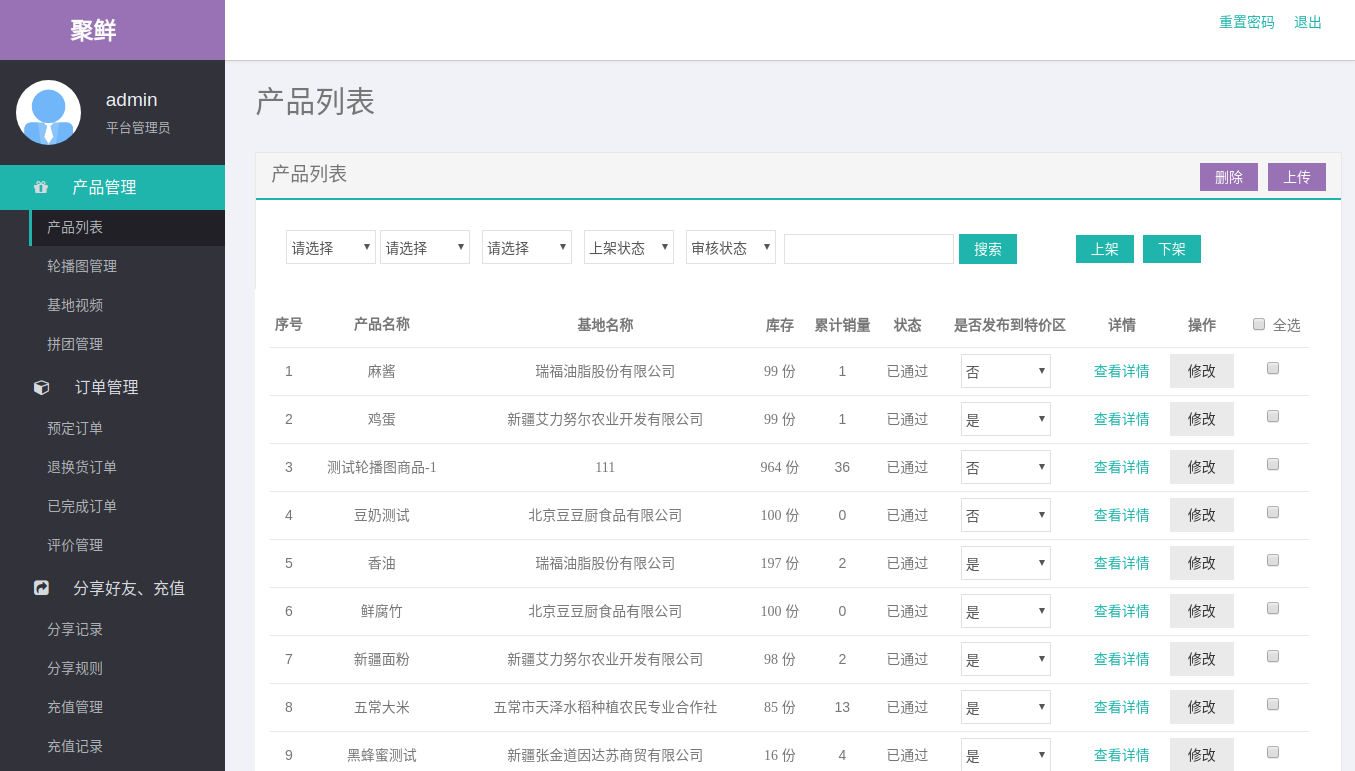This screenshot has width=1355, height=771.
Task: Click the gift icon beside 产品管理
Action: click(41, 187)
